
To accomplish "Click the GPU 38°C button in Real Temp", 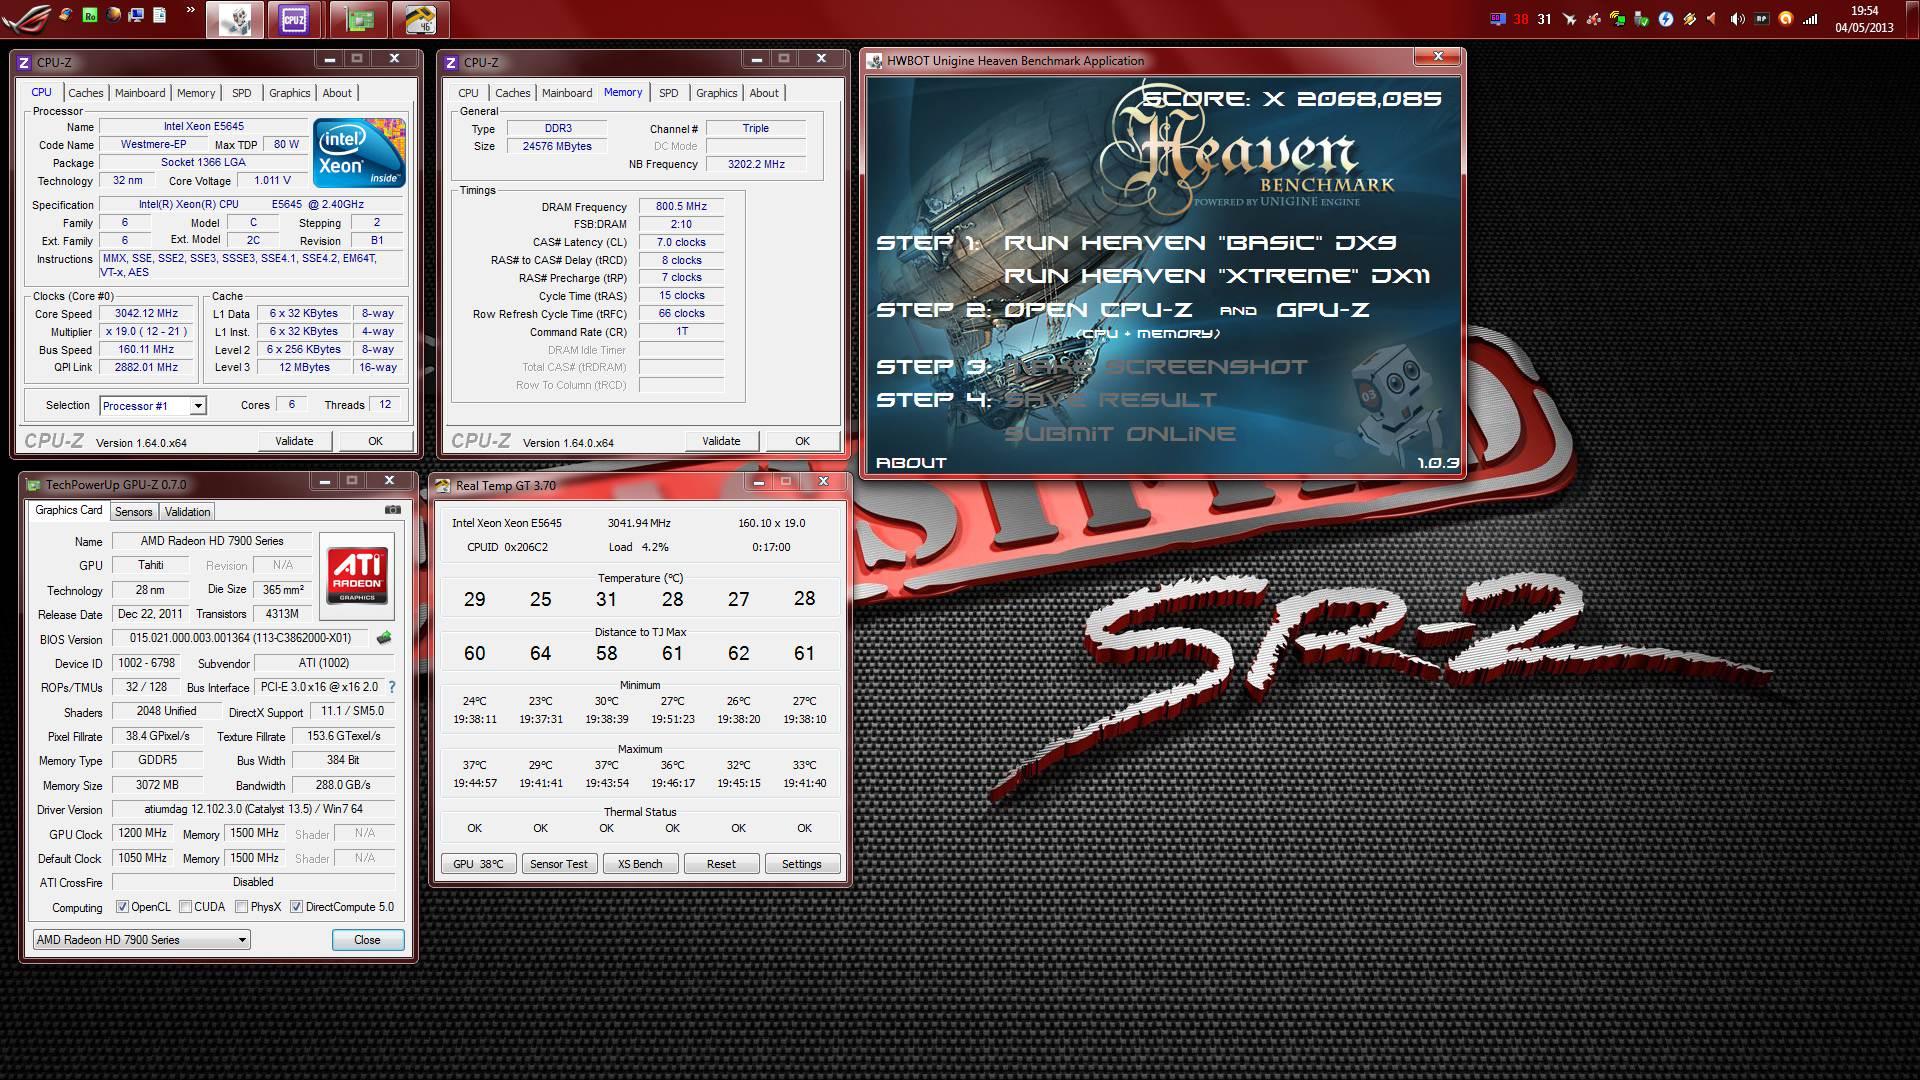I will pyautogui.click(x=478, y=864).
